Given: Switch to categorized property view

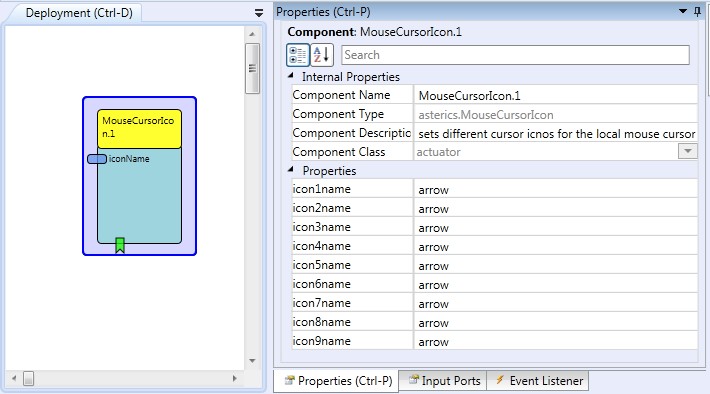Looking at the screenshot, I should 297,55.
